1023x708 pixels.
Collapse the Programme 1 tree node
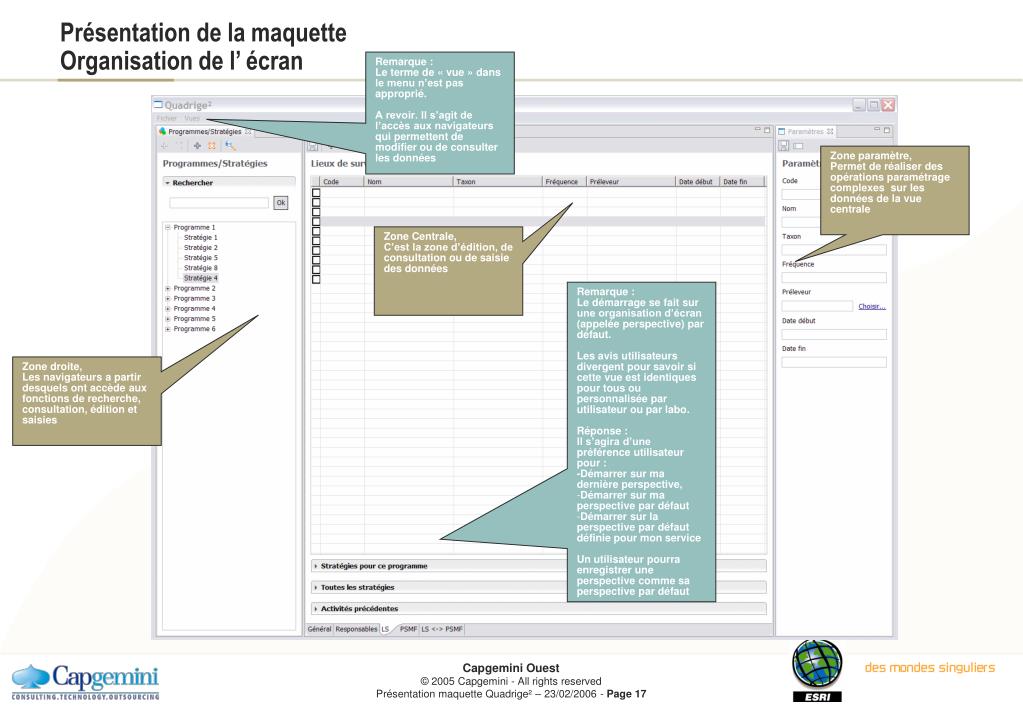168,228
